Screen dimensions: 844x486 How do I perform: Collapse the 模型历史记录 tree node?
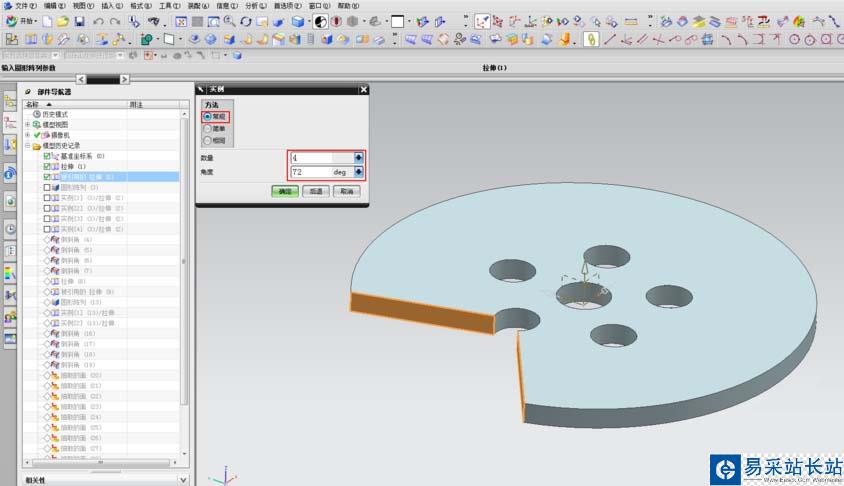click(x=27, y=145)
